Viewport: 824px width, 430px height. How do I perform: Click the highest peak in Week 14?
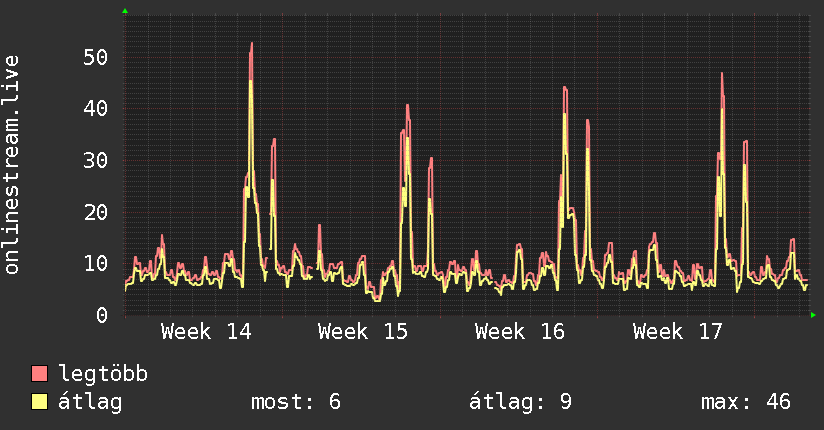click(x=252, y=44)
